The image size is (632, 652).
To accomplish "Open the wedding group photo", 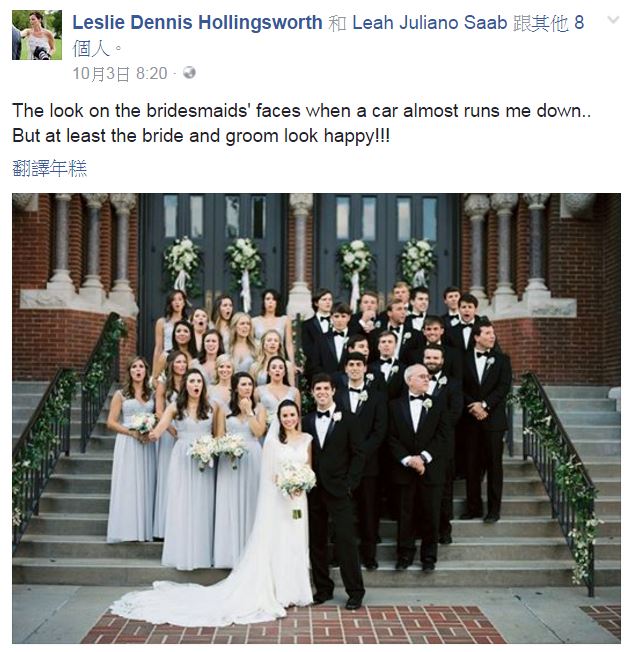I will (x=316, y=418).
